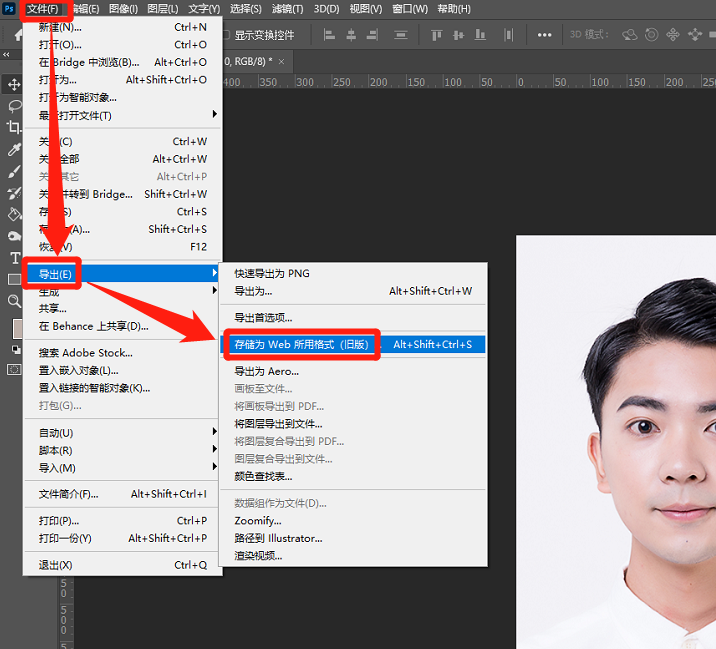The image size is (716, 649).
Task: Click the 3D orbit mode icon
Action: click(x=630, y=35)
